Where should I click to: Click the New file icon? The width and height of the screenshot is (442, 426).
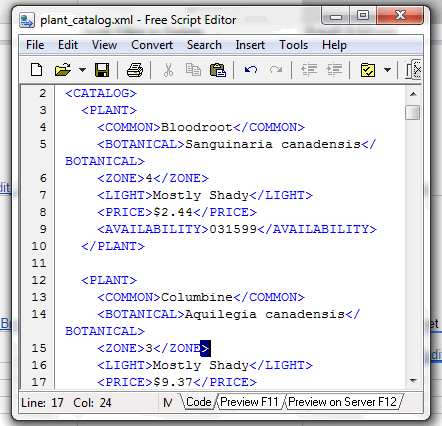tap(36, 70)
